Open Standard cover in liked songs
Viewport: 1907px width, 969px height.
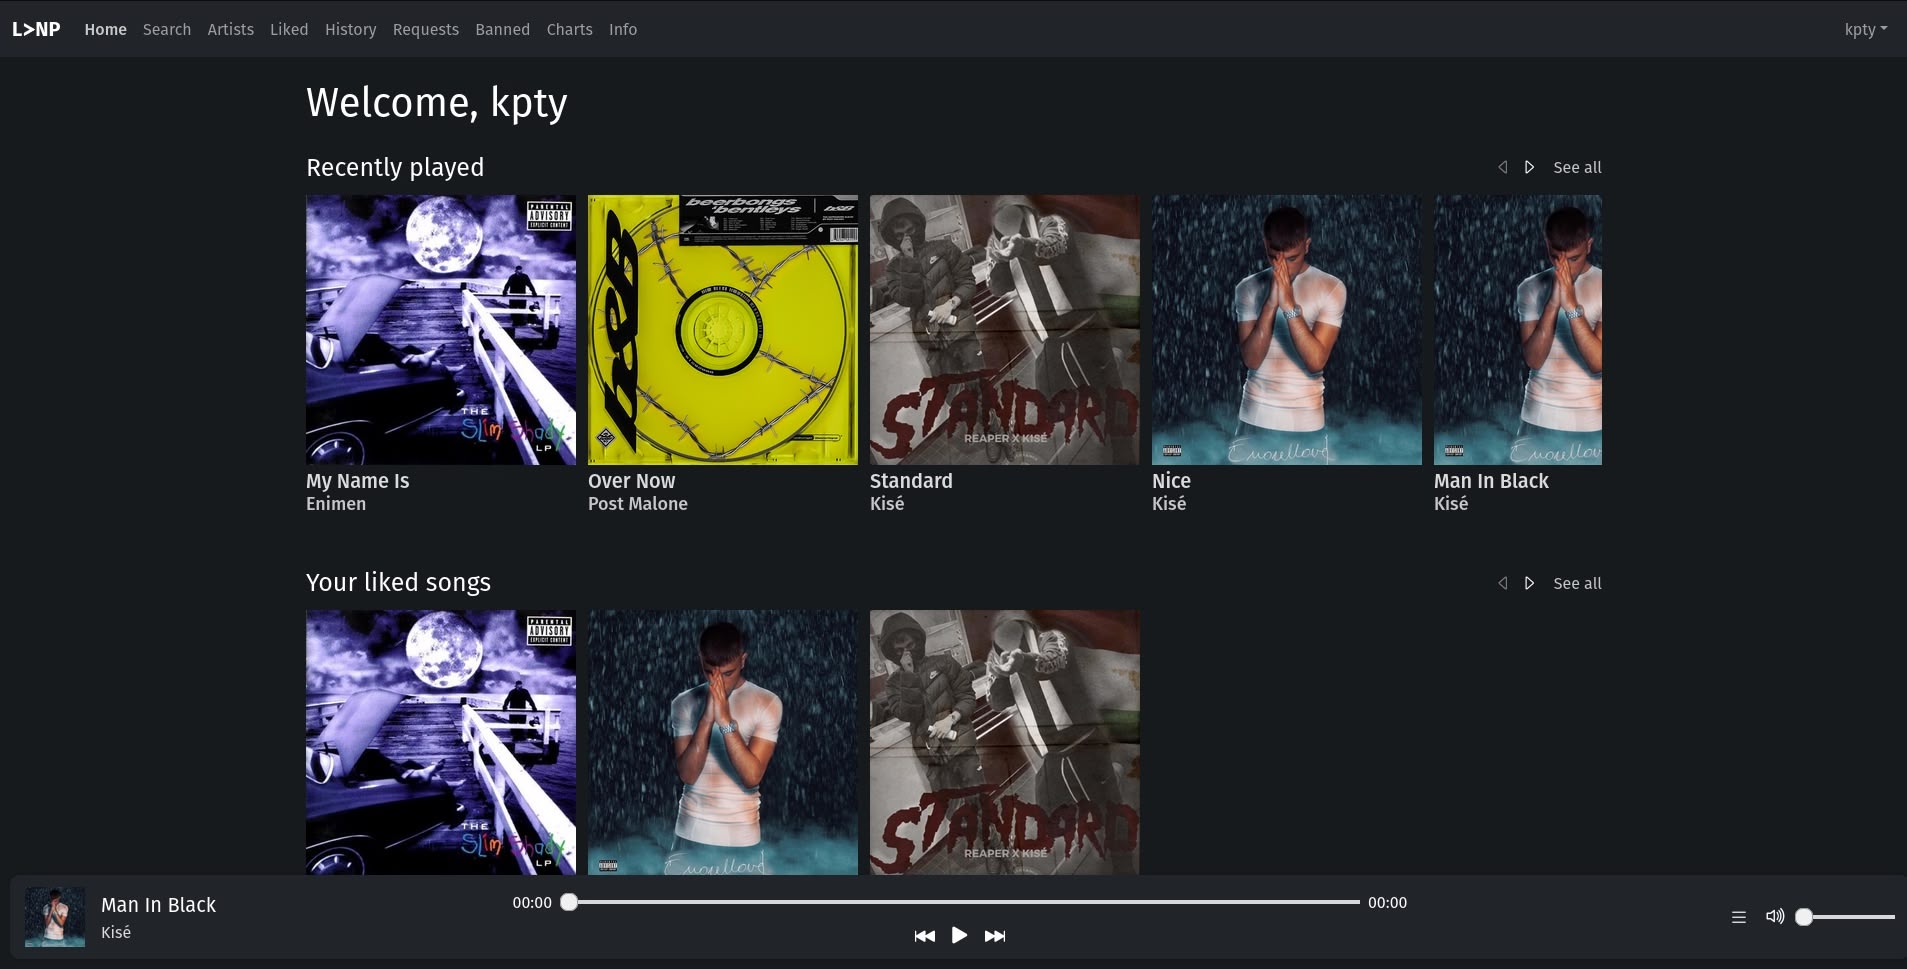coord(1005,743)
